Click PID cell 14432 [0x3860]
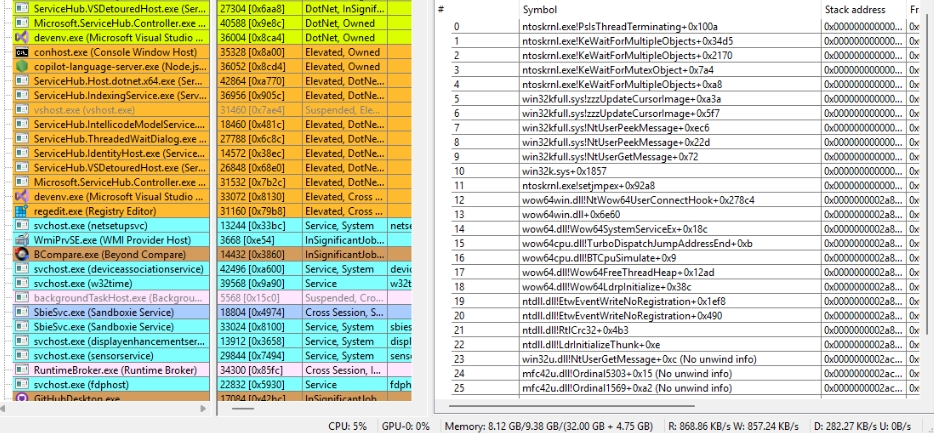Image resolution: width=934 pixels, height=433 pixels. [x=259, y=254]
